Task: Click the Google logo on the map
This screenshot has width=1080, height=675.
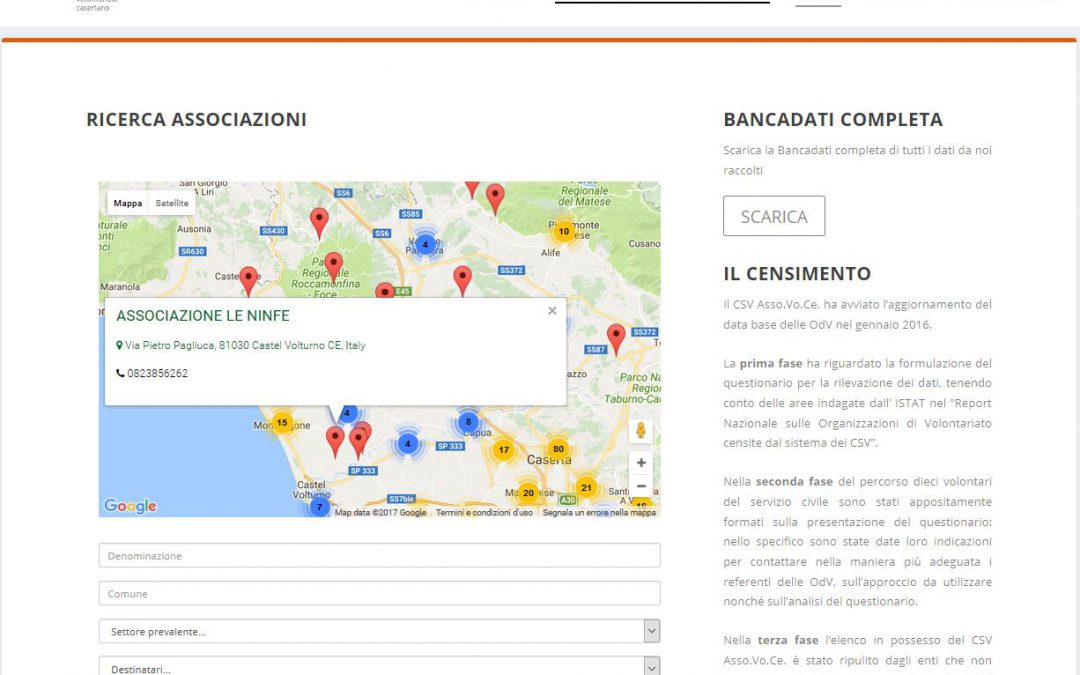Action: click(x=130, y=506)
